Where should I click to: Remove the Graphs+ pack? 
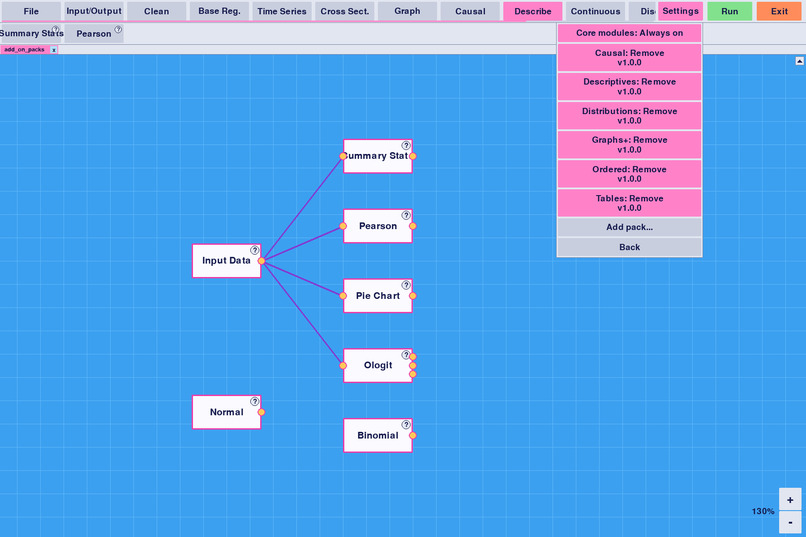pos(629,144)
